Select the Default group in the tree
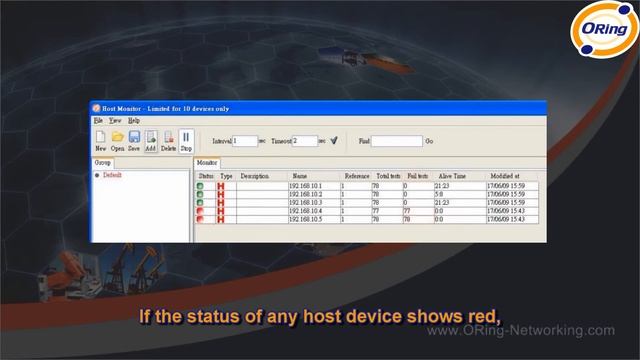The width and height of the screenshot is (640, 360). [x=112, y=175]
